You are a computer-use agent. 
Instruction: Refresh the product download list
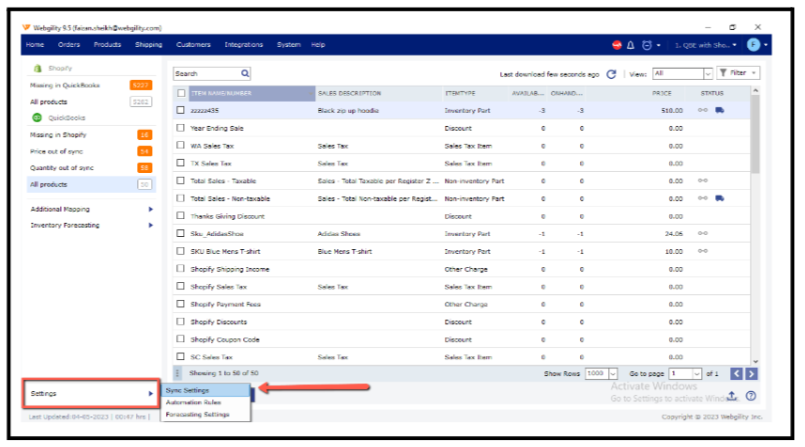click(x=611, y=74)
